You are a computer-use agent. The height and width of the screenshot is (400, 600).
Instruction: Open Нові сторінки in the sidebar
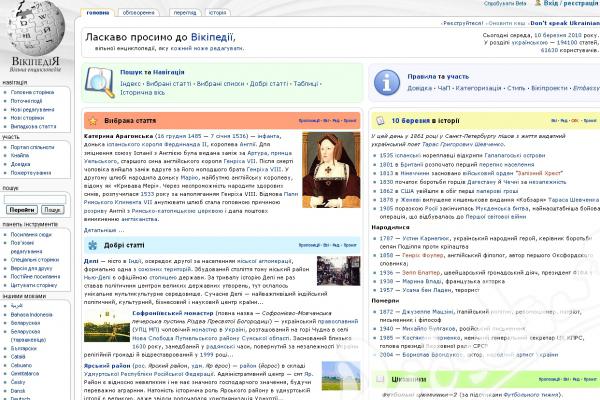27,118
